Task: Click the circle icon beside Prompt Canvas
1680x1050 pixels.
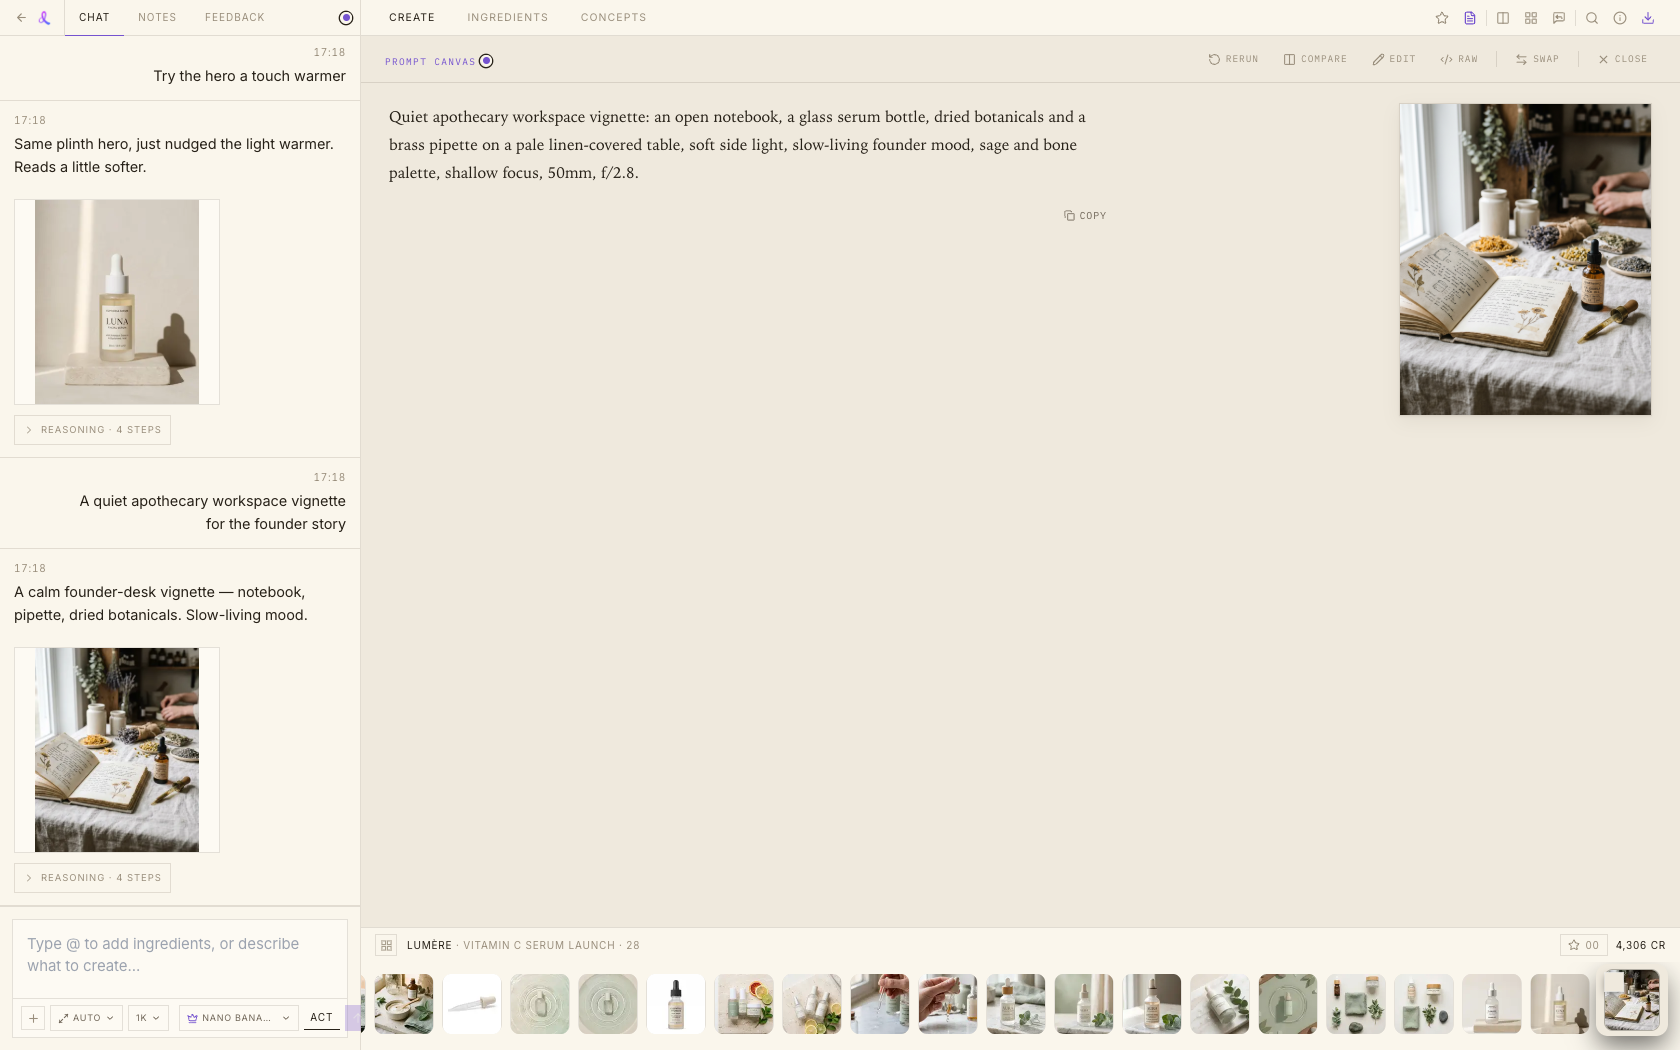Action: pos(486,61)
